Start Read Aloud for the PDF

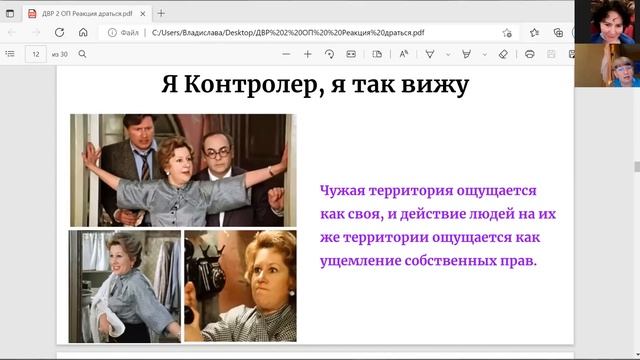pyautogui.click(x=404, y=54)
